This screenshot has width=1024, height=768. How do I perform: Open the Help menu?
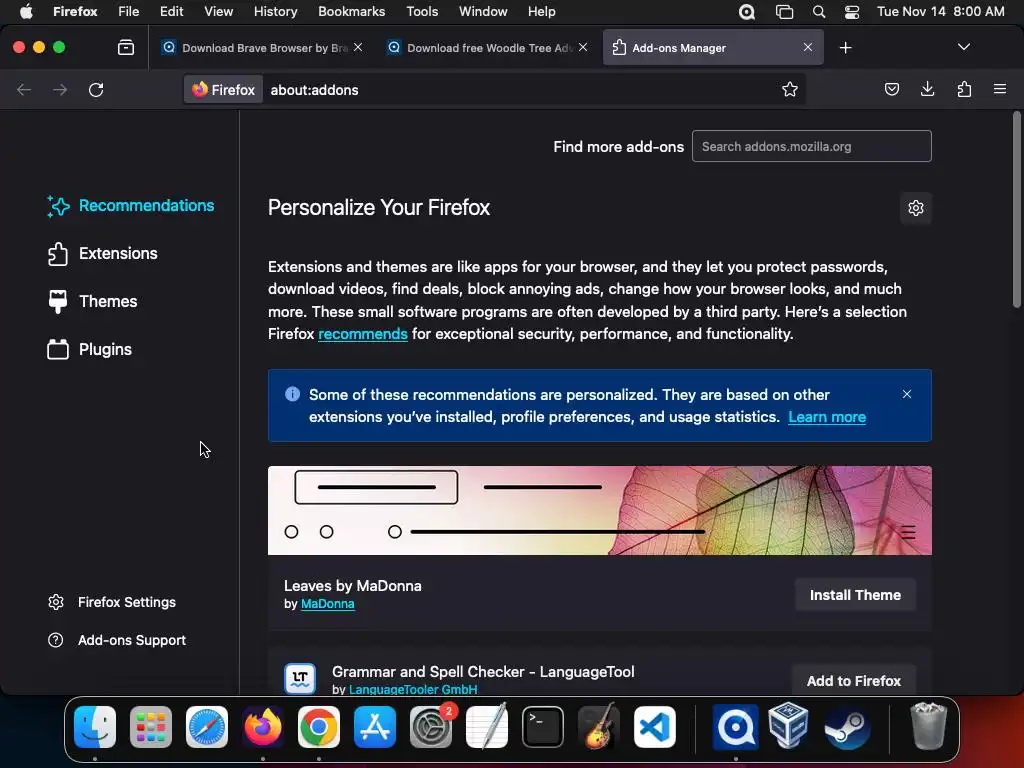[x=541, y=11]
